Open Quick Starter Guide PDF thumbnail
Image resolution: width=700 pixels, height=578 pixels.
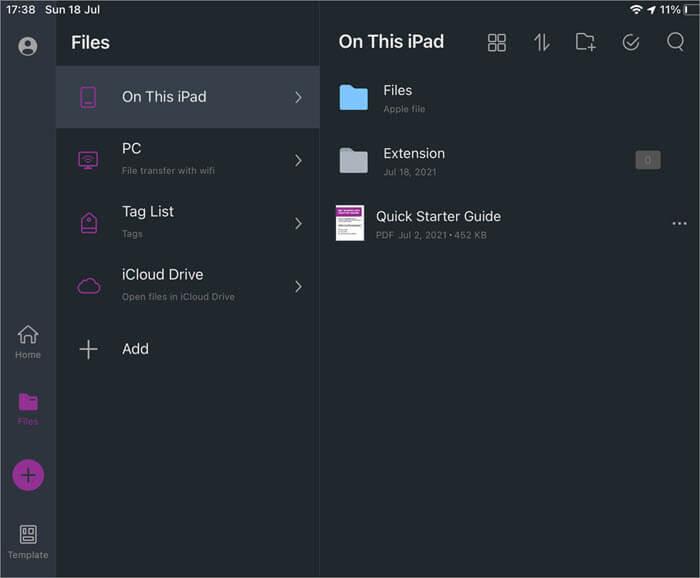pos(350,223)
